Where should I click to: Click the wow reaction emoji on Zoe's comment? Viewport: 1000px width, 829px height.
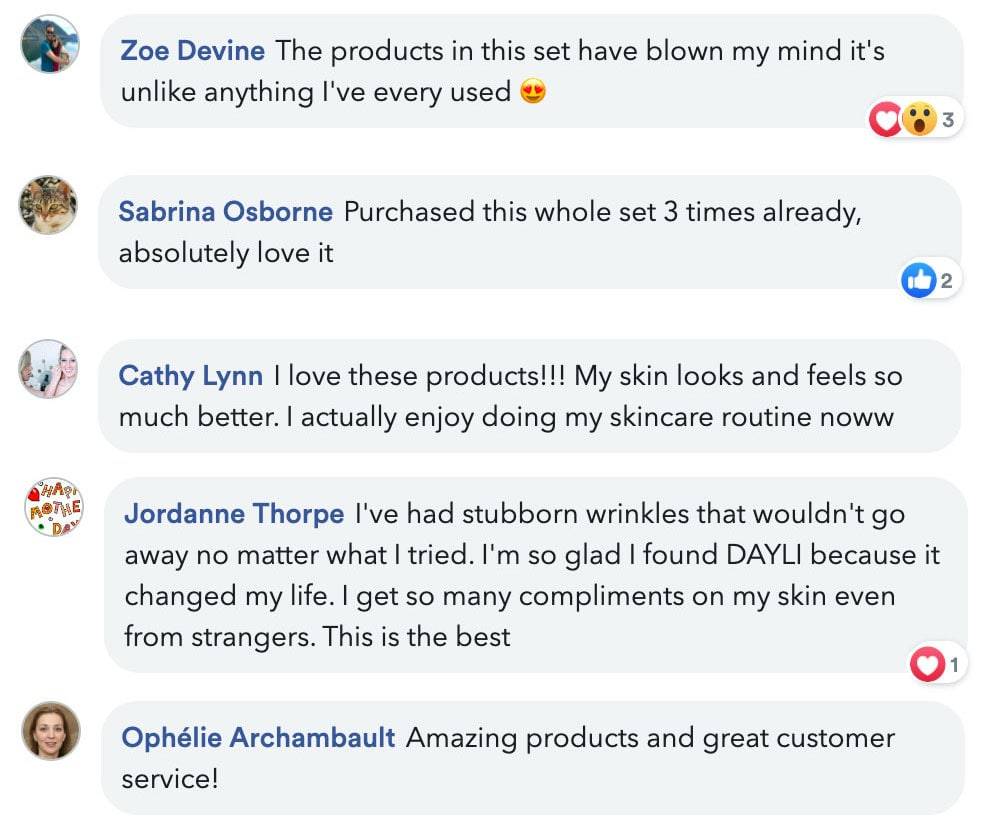tap(919, 119)
